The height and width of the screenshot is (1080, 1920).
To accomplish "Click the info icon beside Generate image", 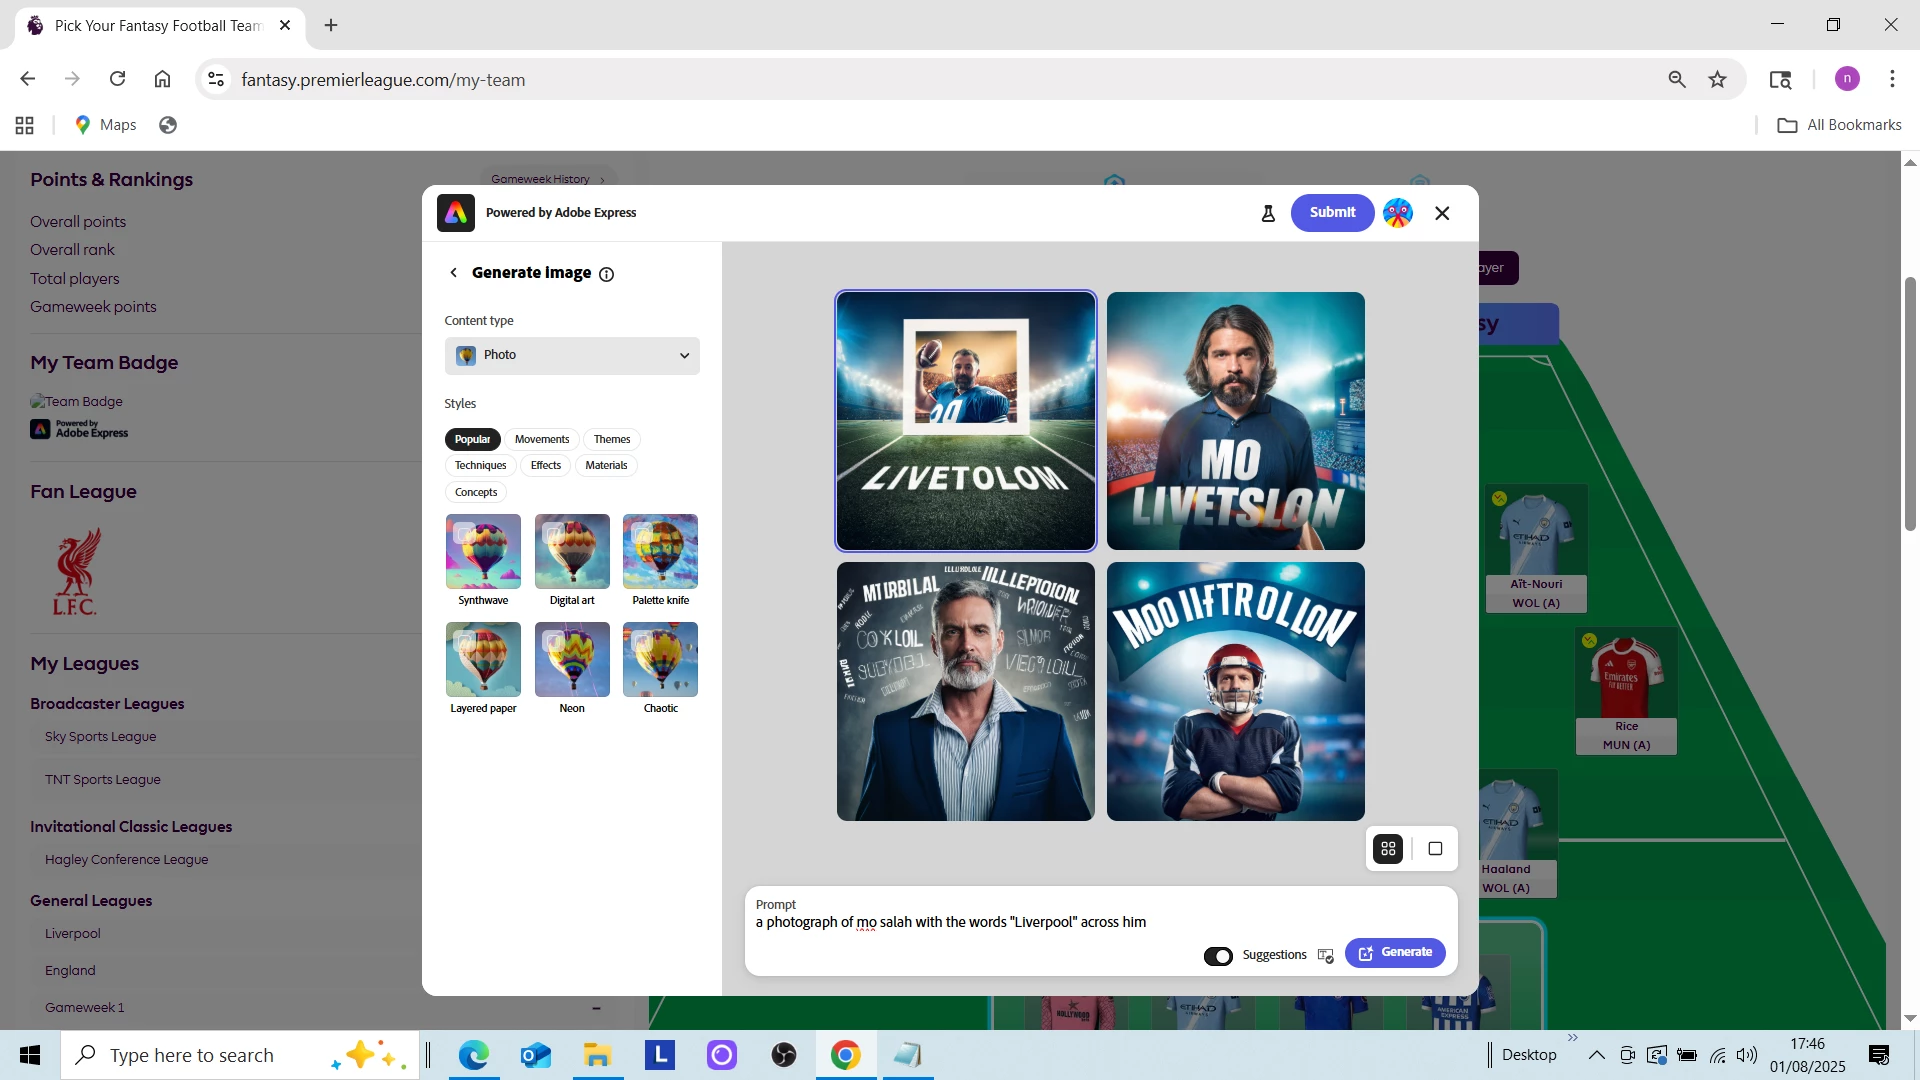I will 606,274.
